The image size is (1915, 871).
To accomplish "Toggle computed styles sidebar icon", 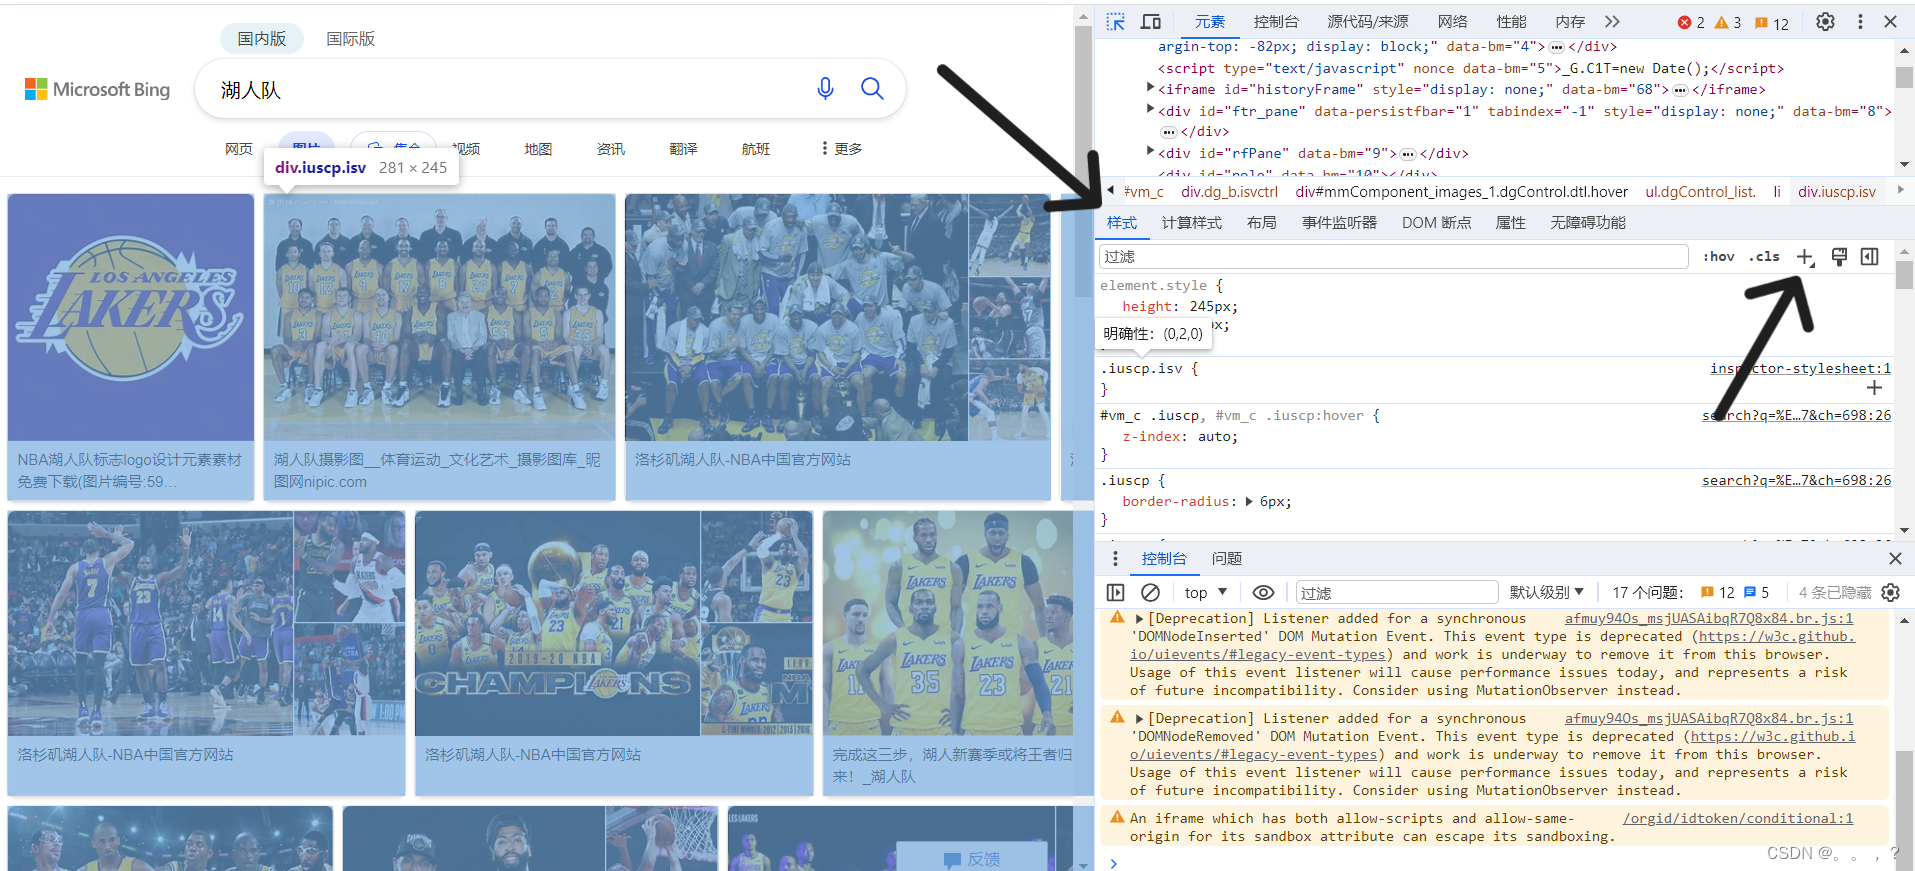I will coord(1869,257).
